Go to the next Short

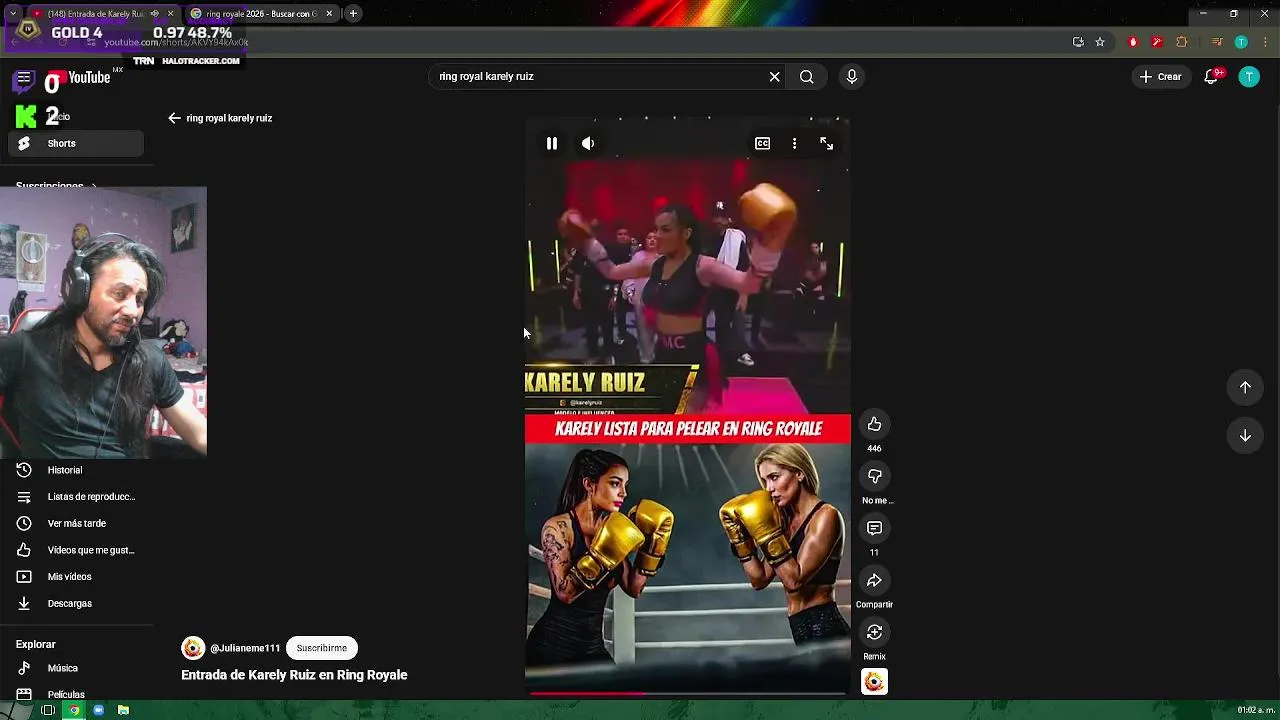pos(1245,435)
